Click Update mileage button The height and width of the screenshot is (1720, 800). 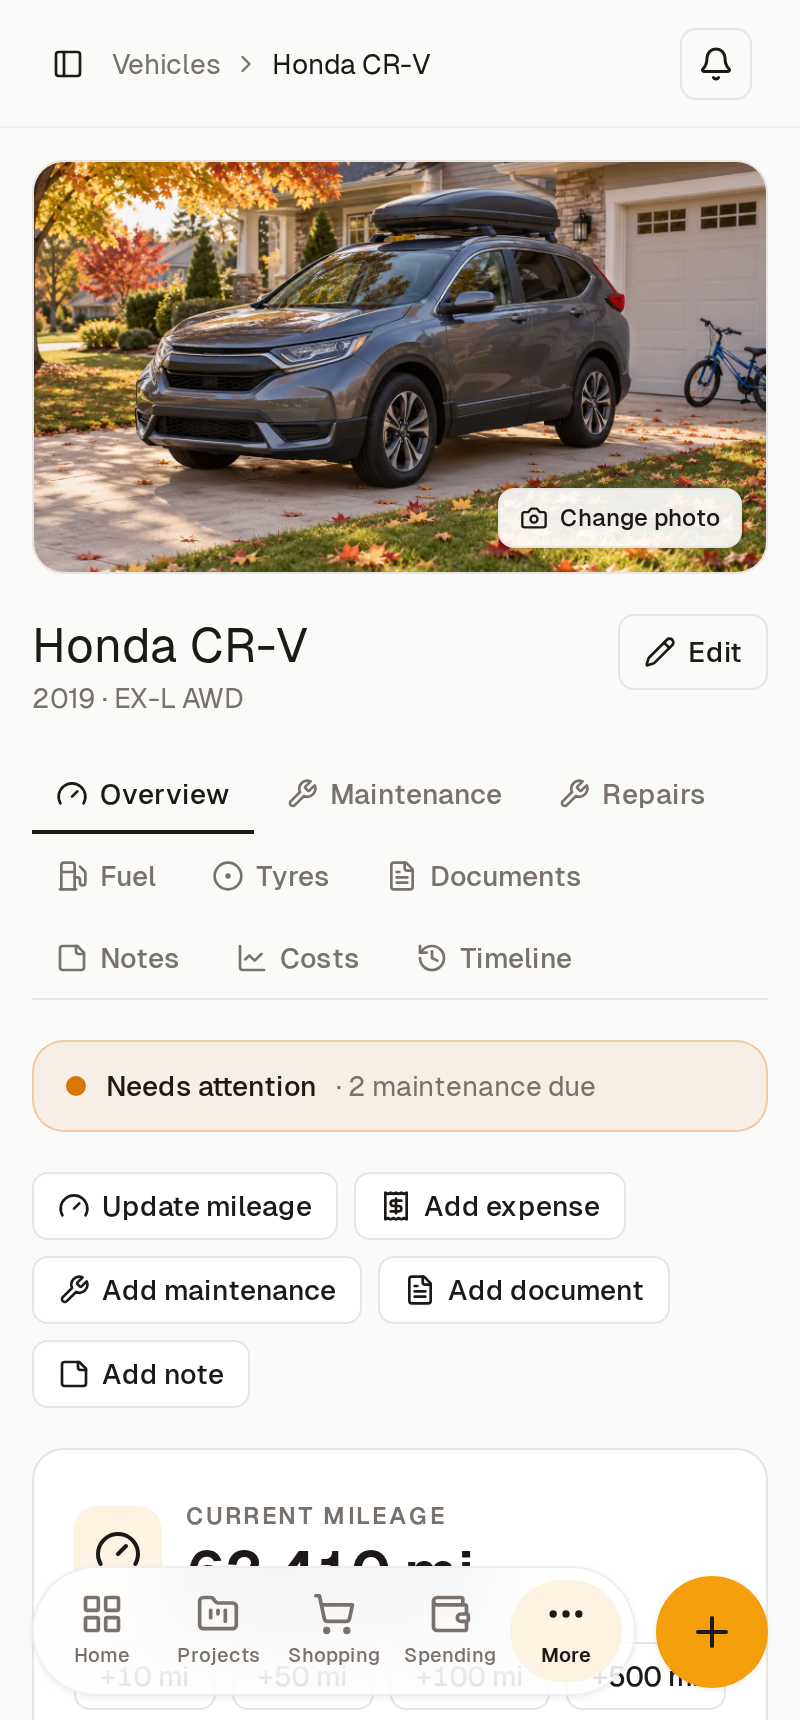click(185, 1206)
